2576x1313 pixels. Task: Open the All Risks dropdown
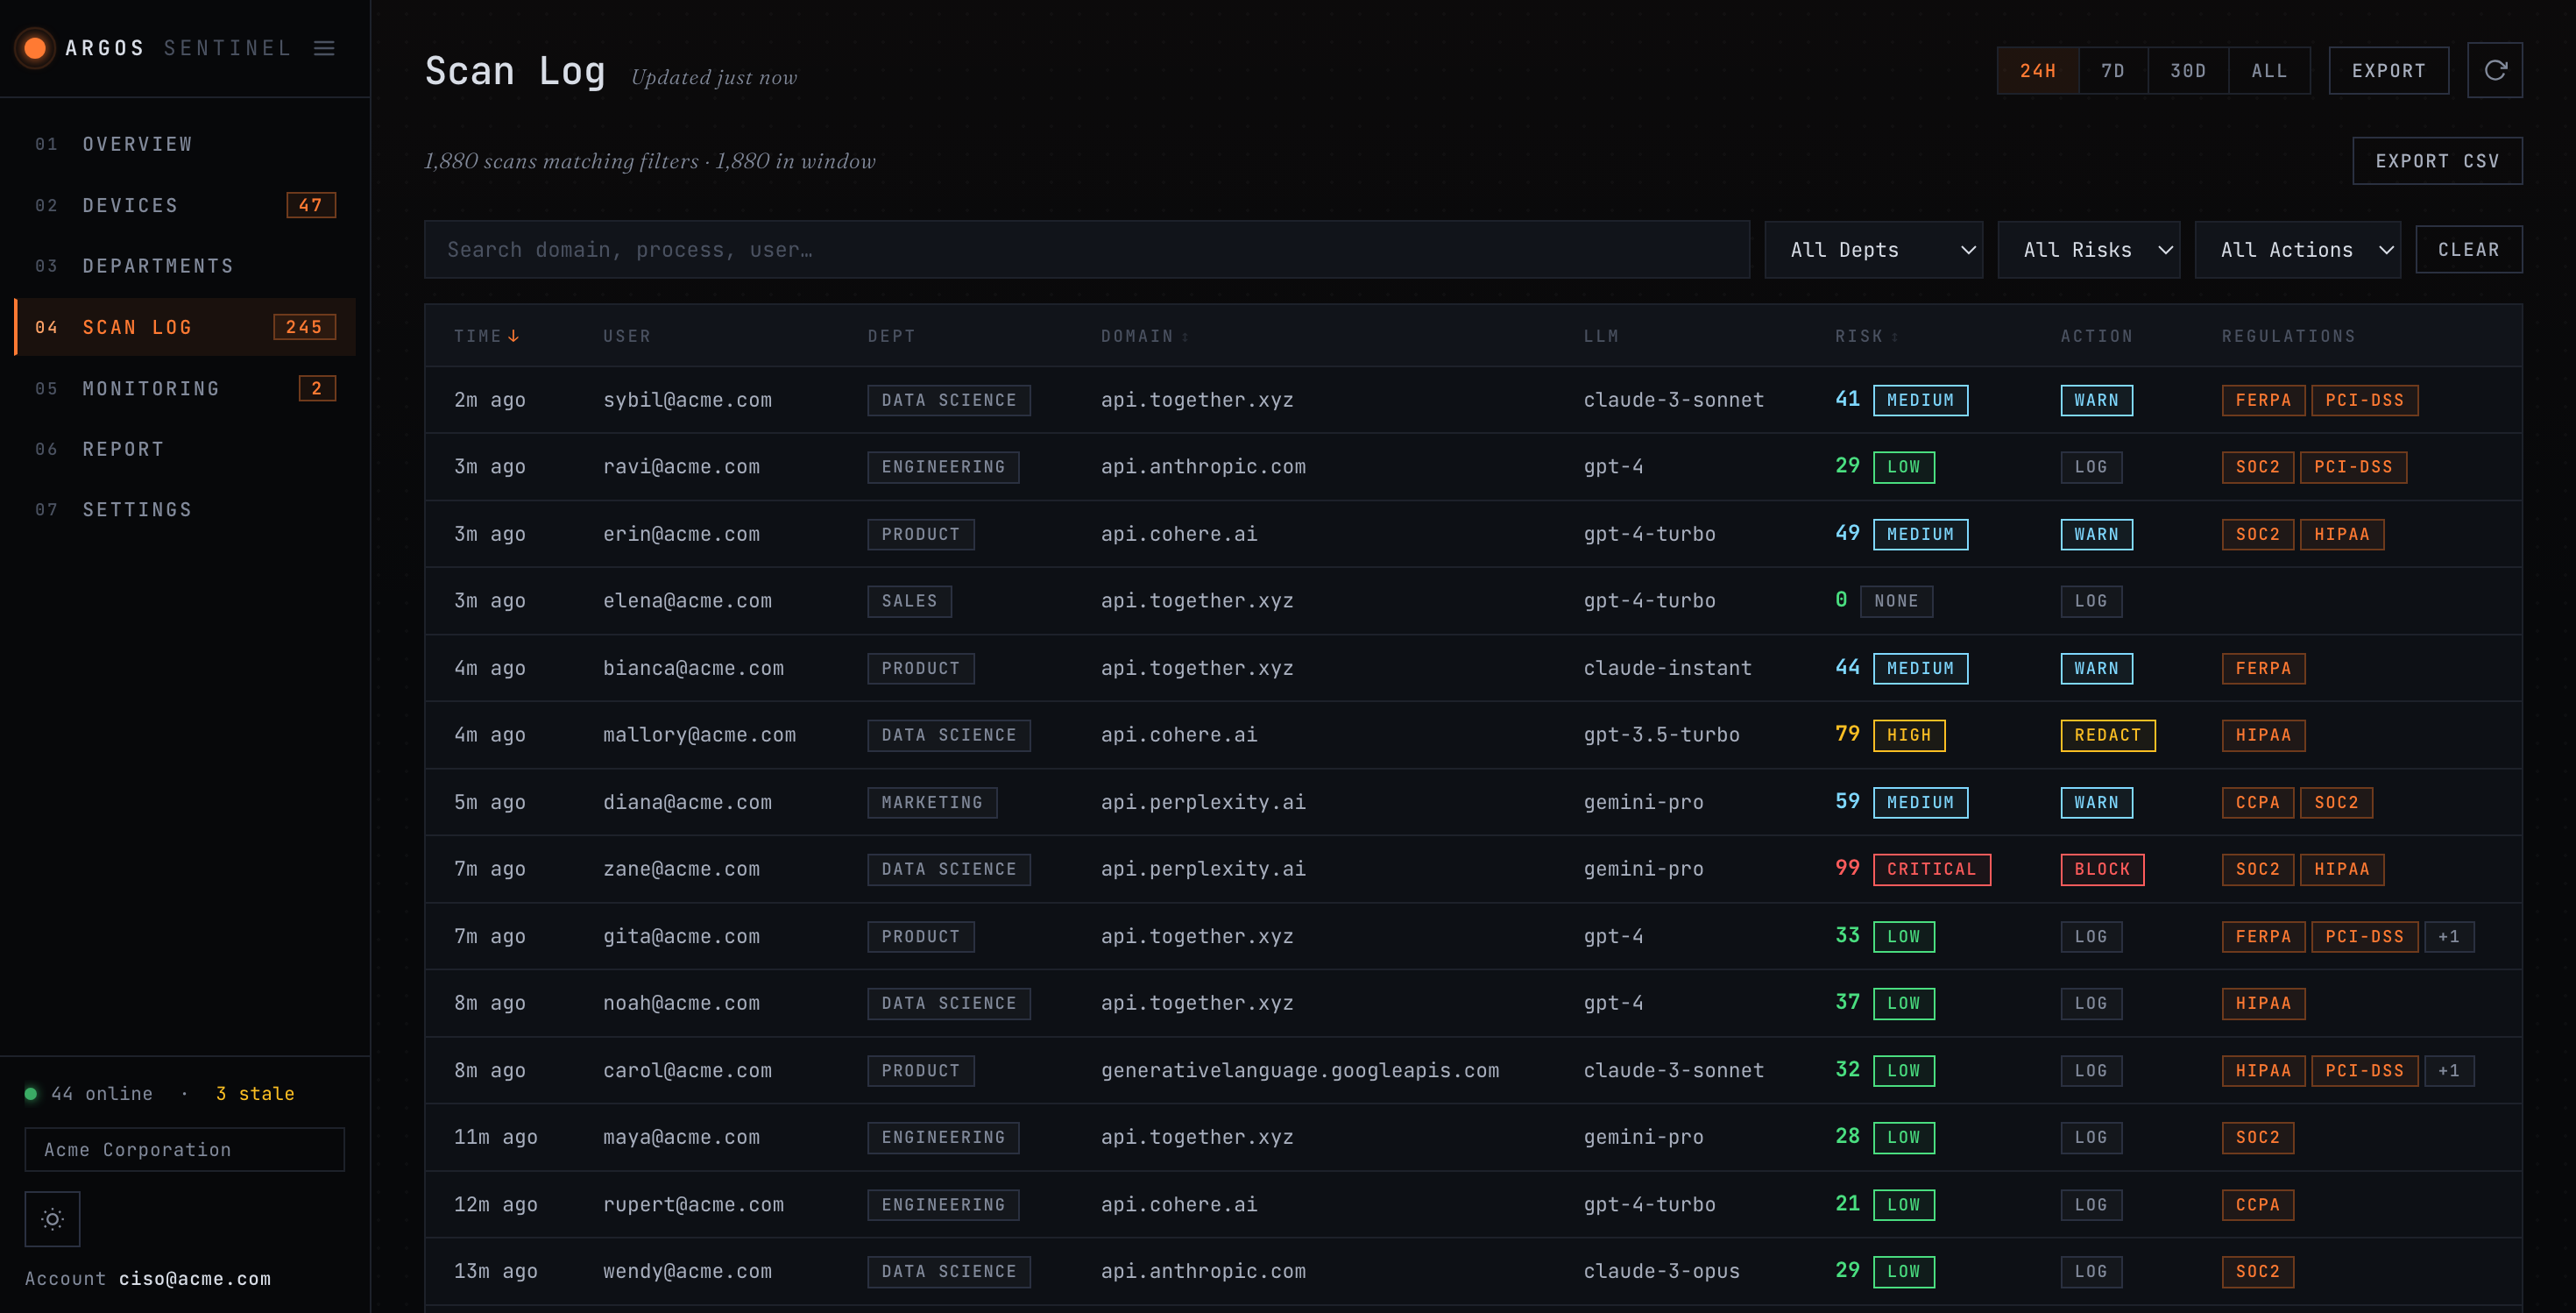pos(2088,250)
